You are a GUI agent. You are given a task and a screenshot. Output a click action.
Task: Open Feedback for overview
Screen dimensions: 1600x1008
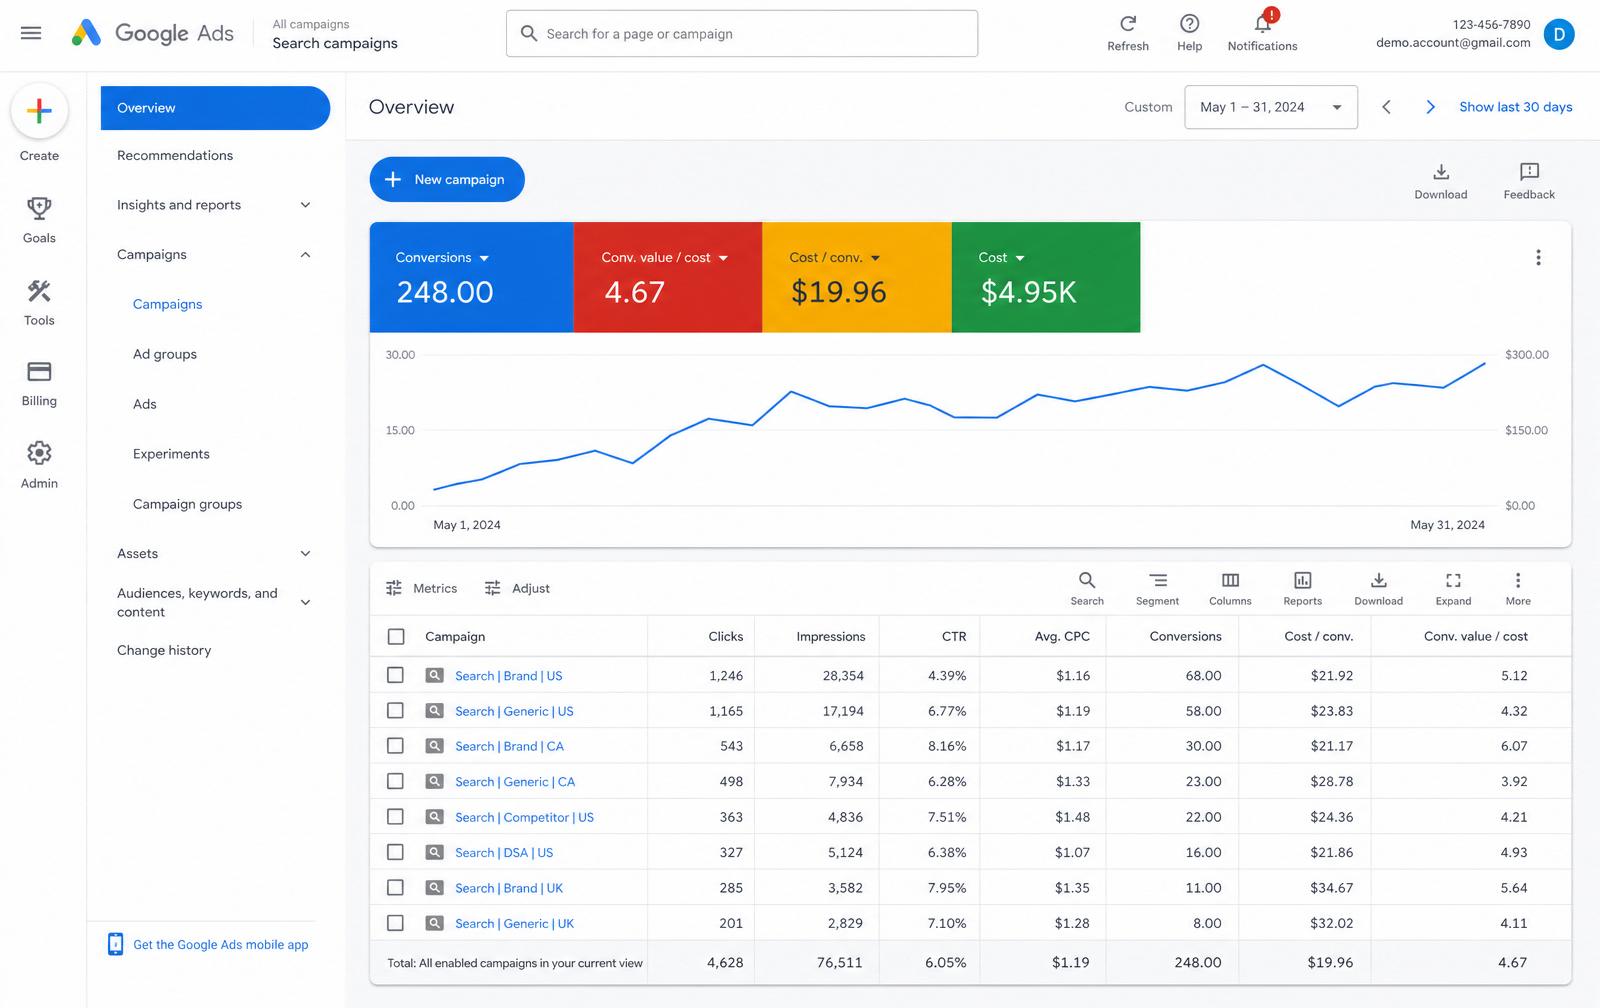point(1528,181)
